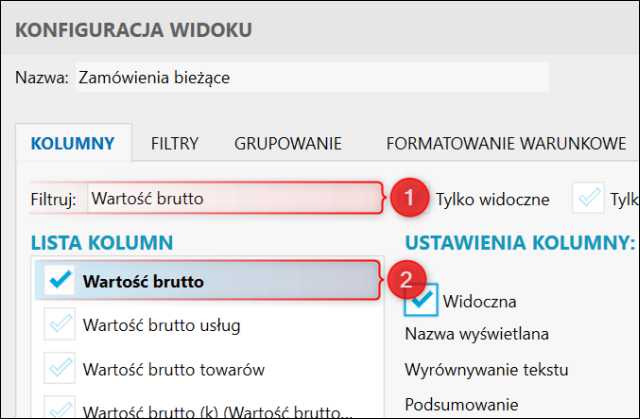Toggle the 'Widoczna' checkbox

[x=422, y=299]
